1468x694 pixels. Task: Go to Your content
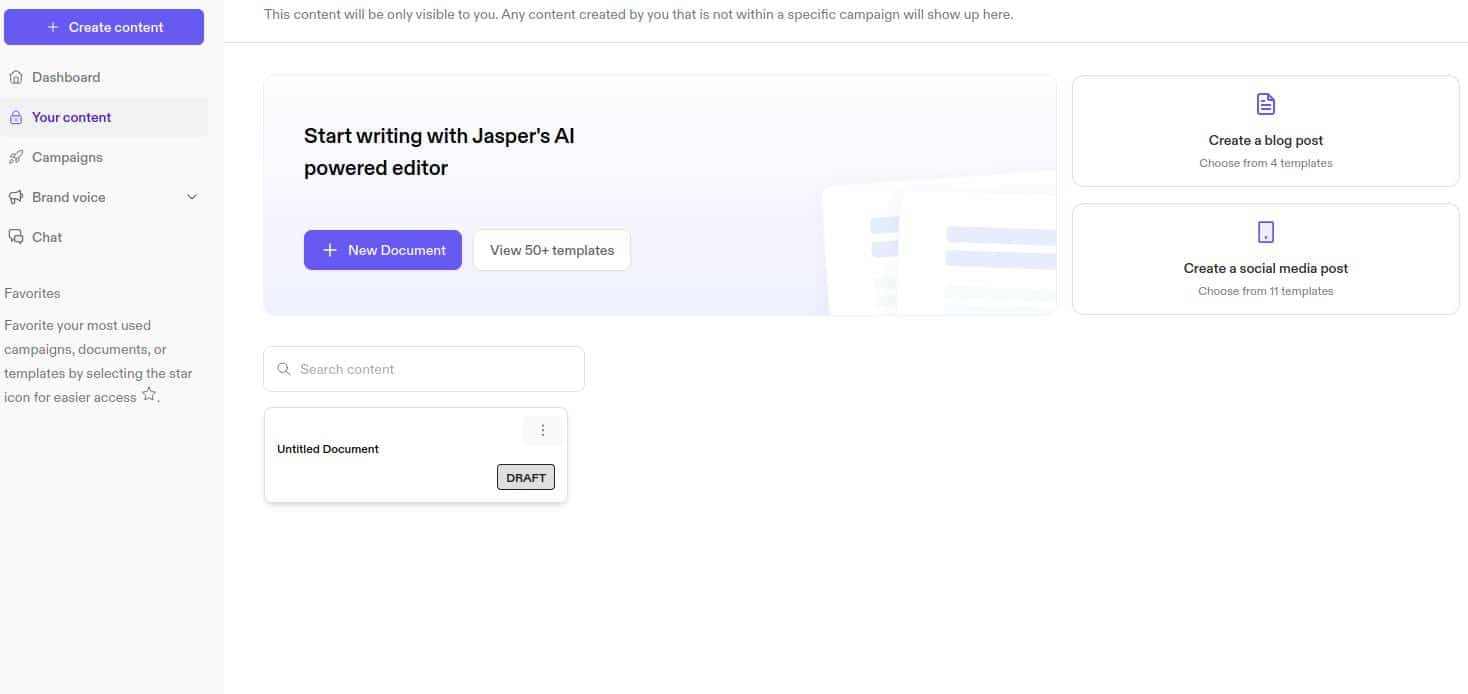click(x=104, y=117)
